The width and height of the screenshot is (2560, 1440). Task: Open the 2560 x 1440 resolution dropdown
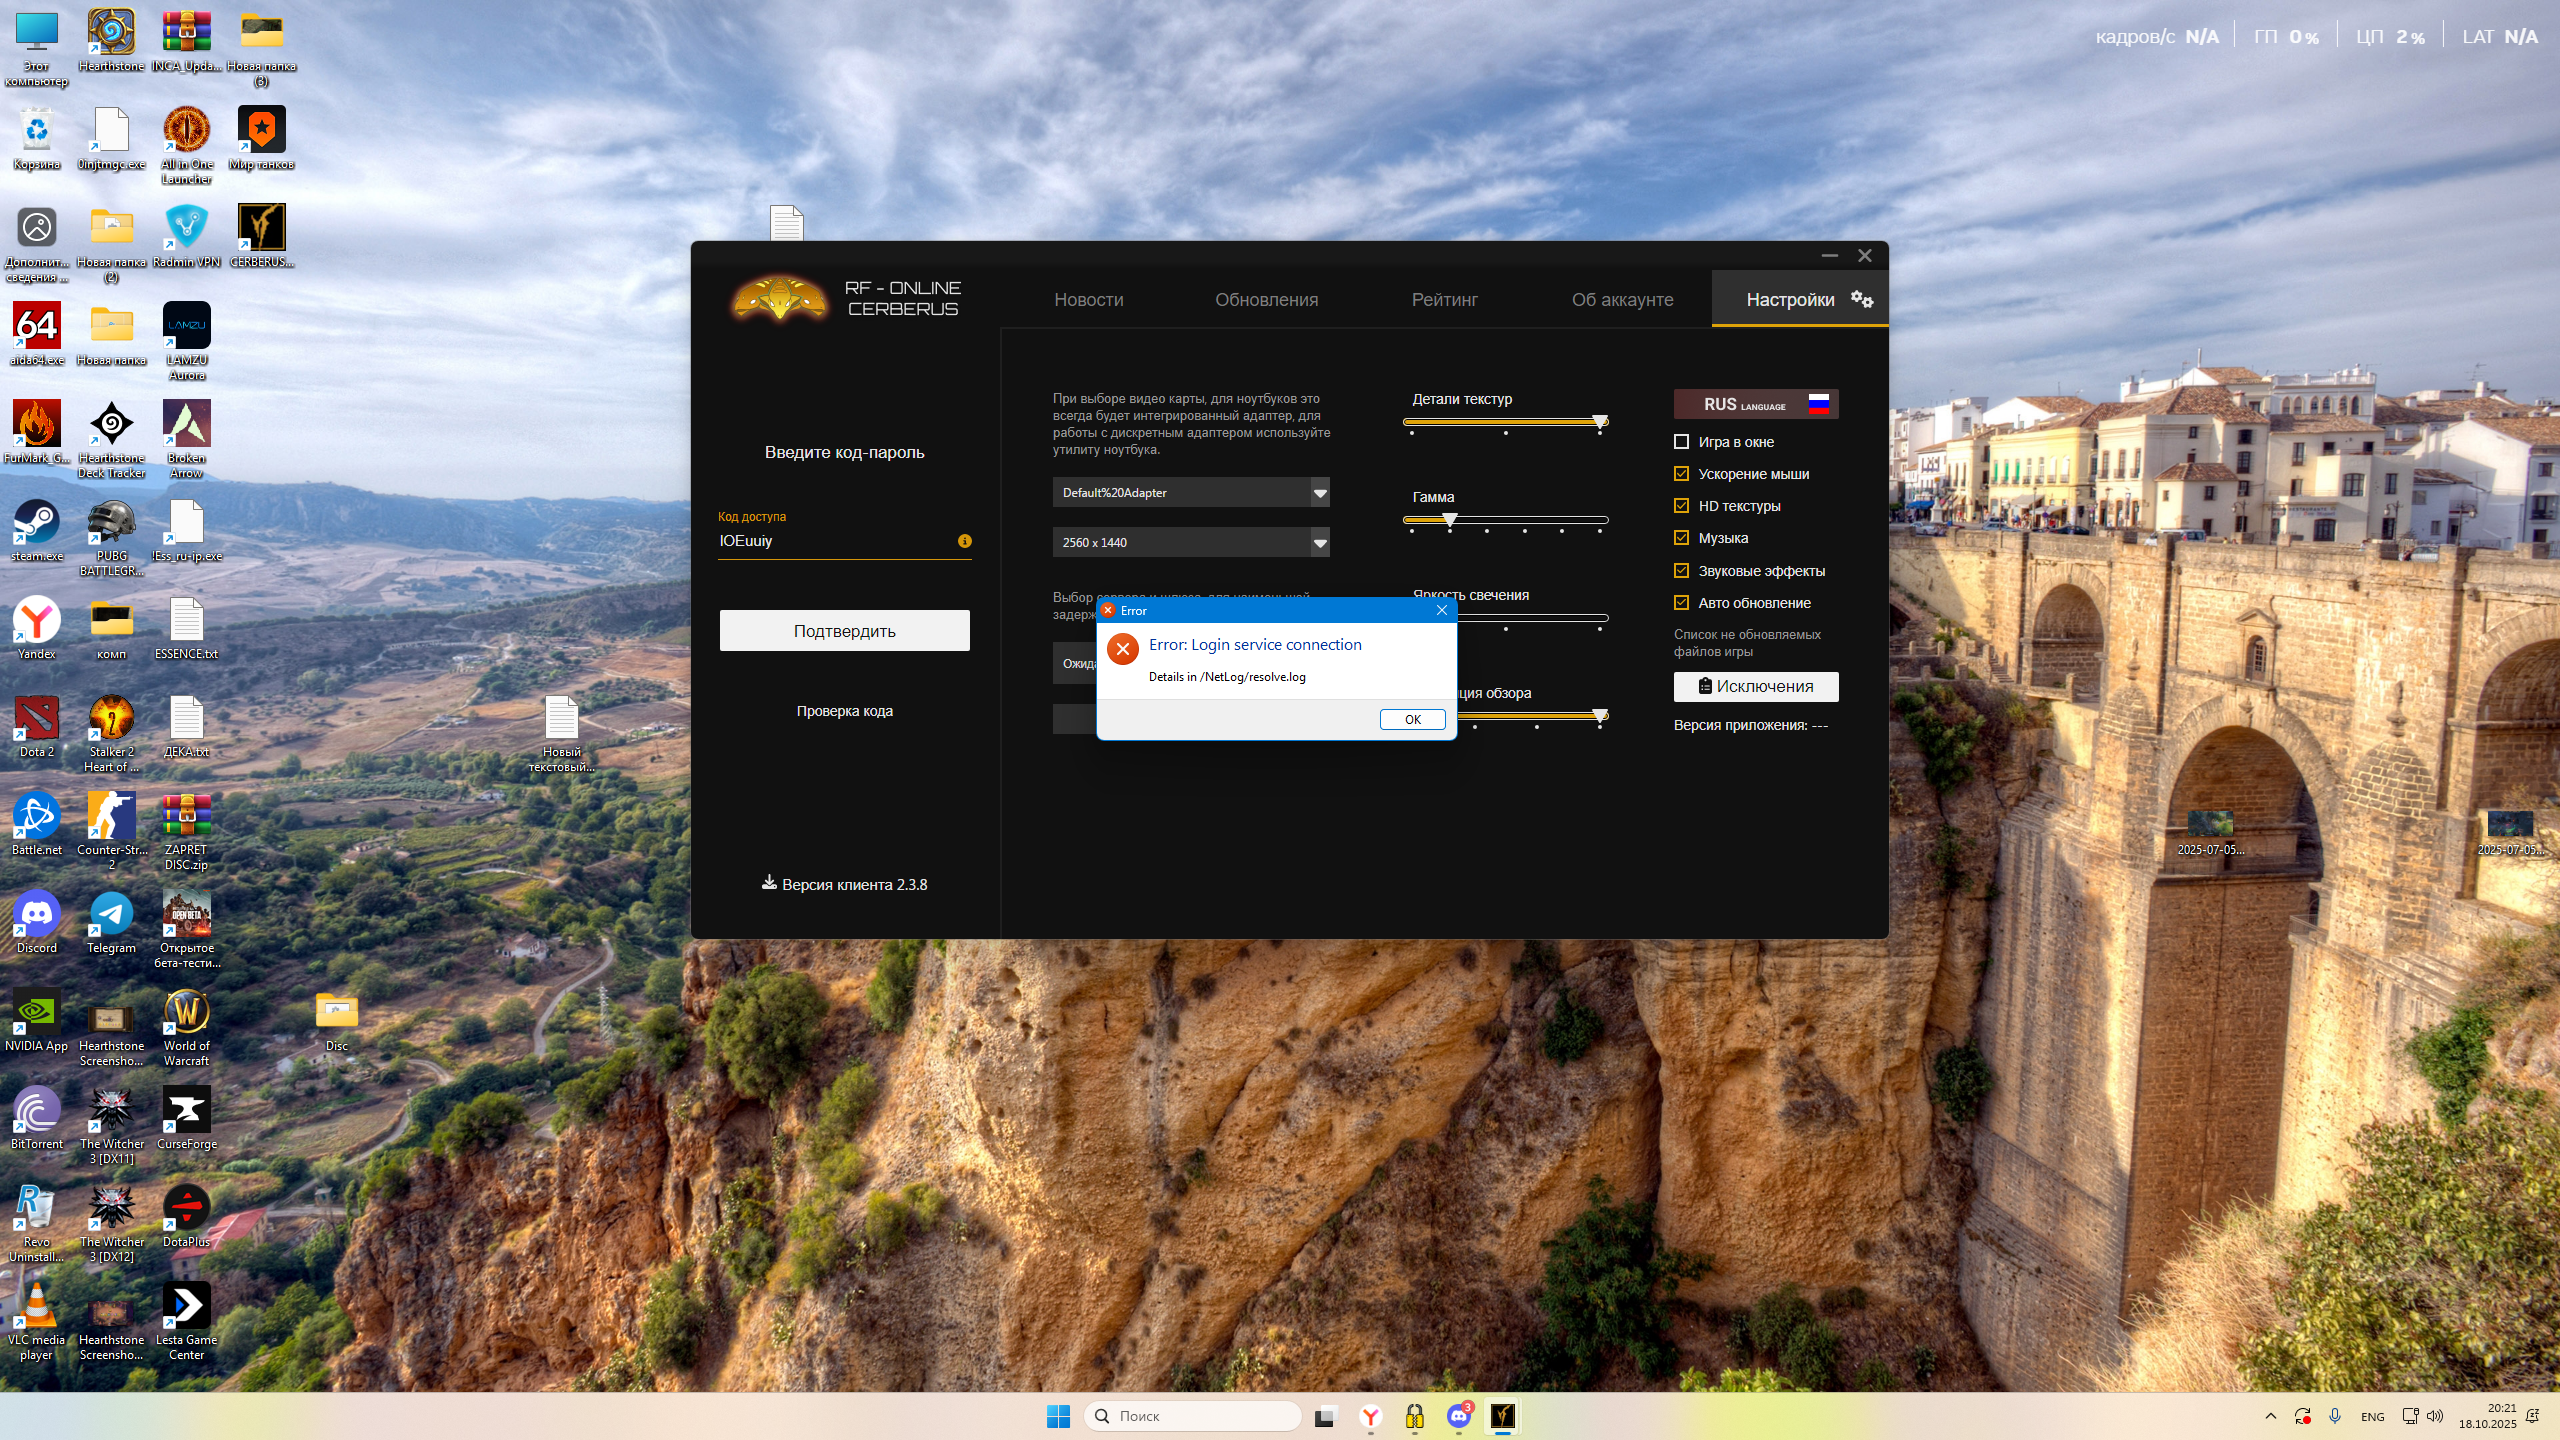click(1320, 543)
